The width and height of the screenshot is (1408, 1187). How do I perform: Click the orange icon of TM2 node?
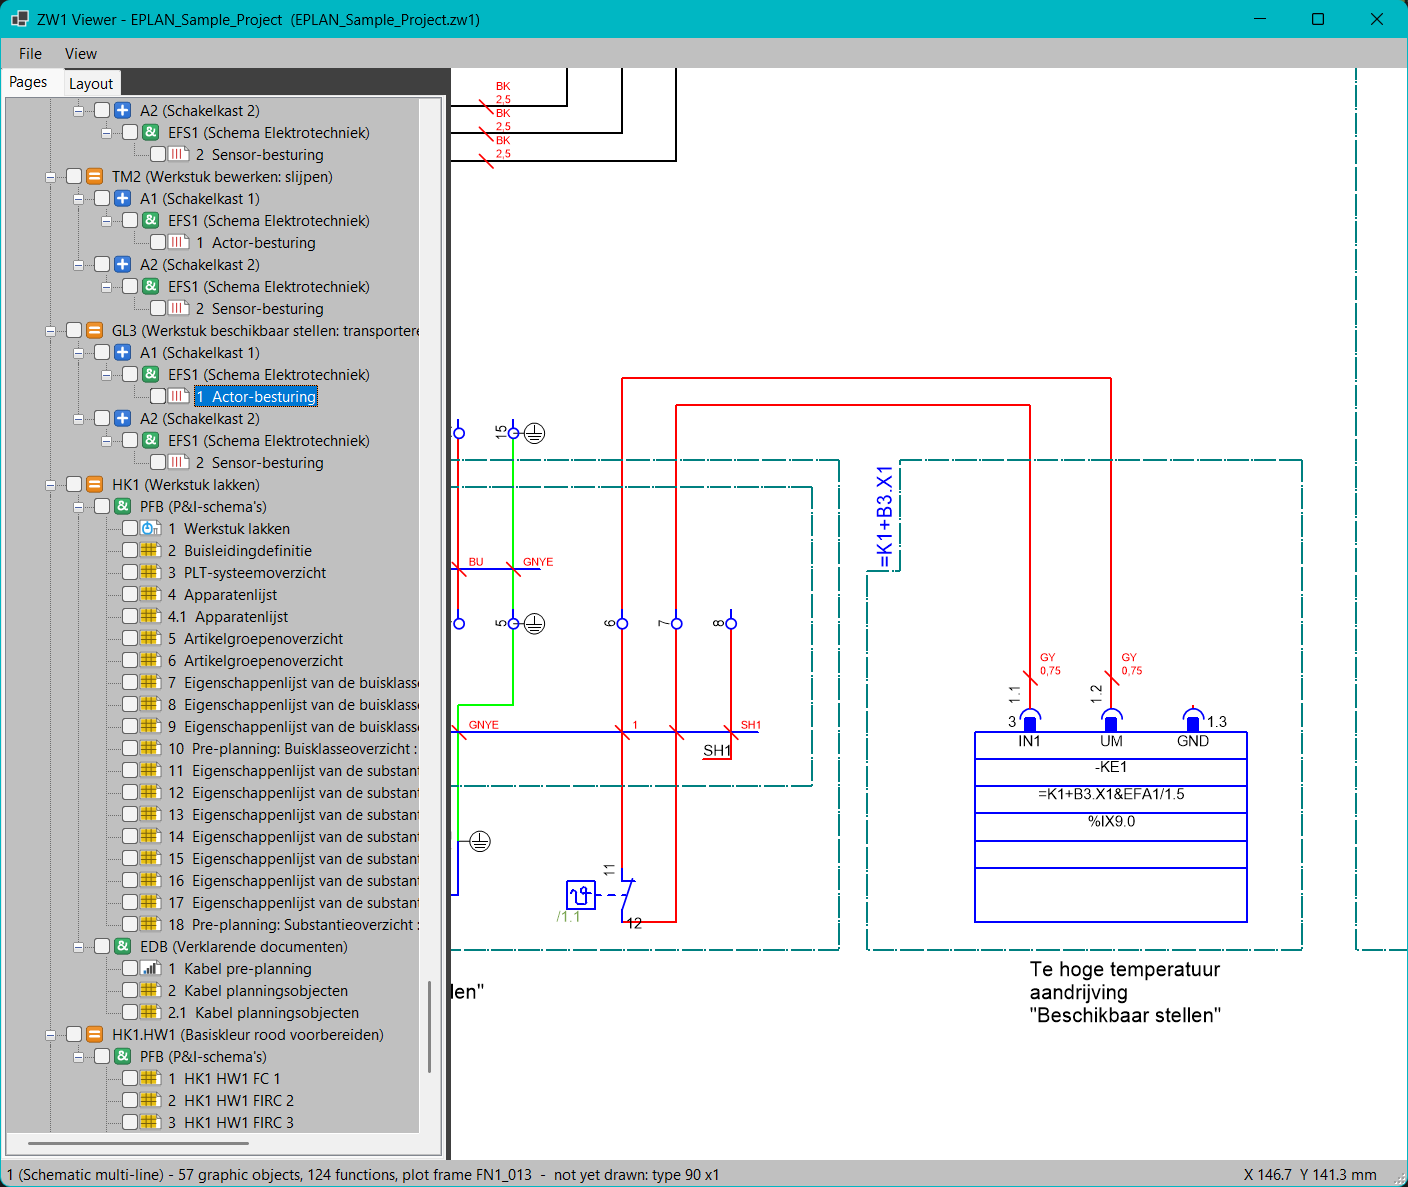pyautogui.click(x=95, y=177)
